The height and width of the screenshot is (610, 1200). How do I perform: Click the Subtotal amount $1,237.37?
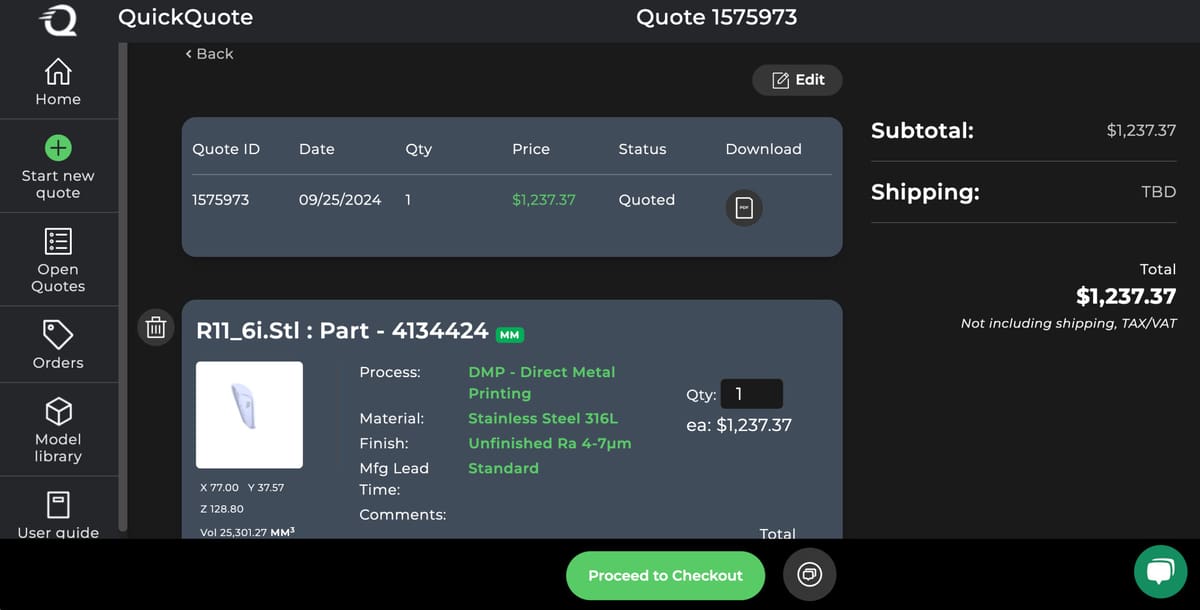pyautogui.click(x=1141, y=130)
